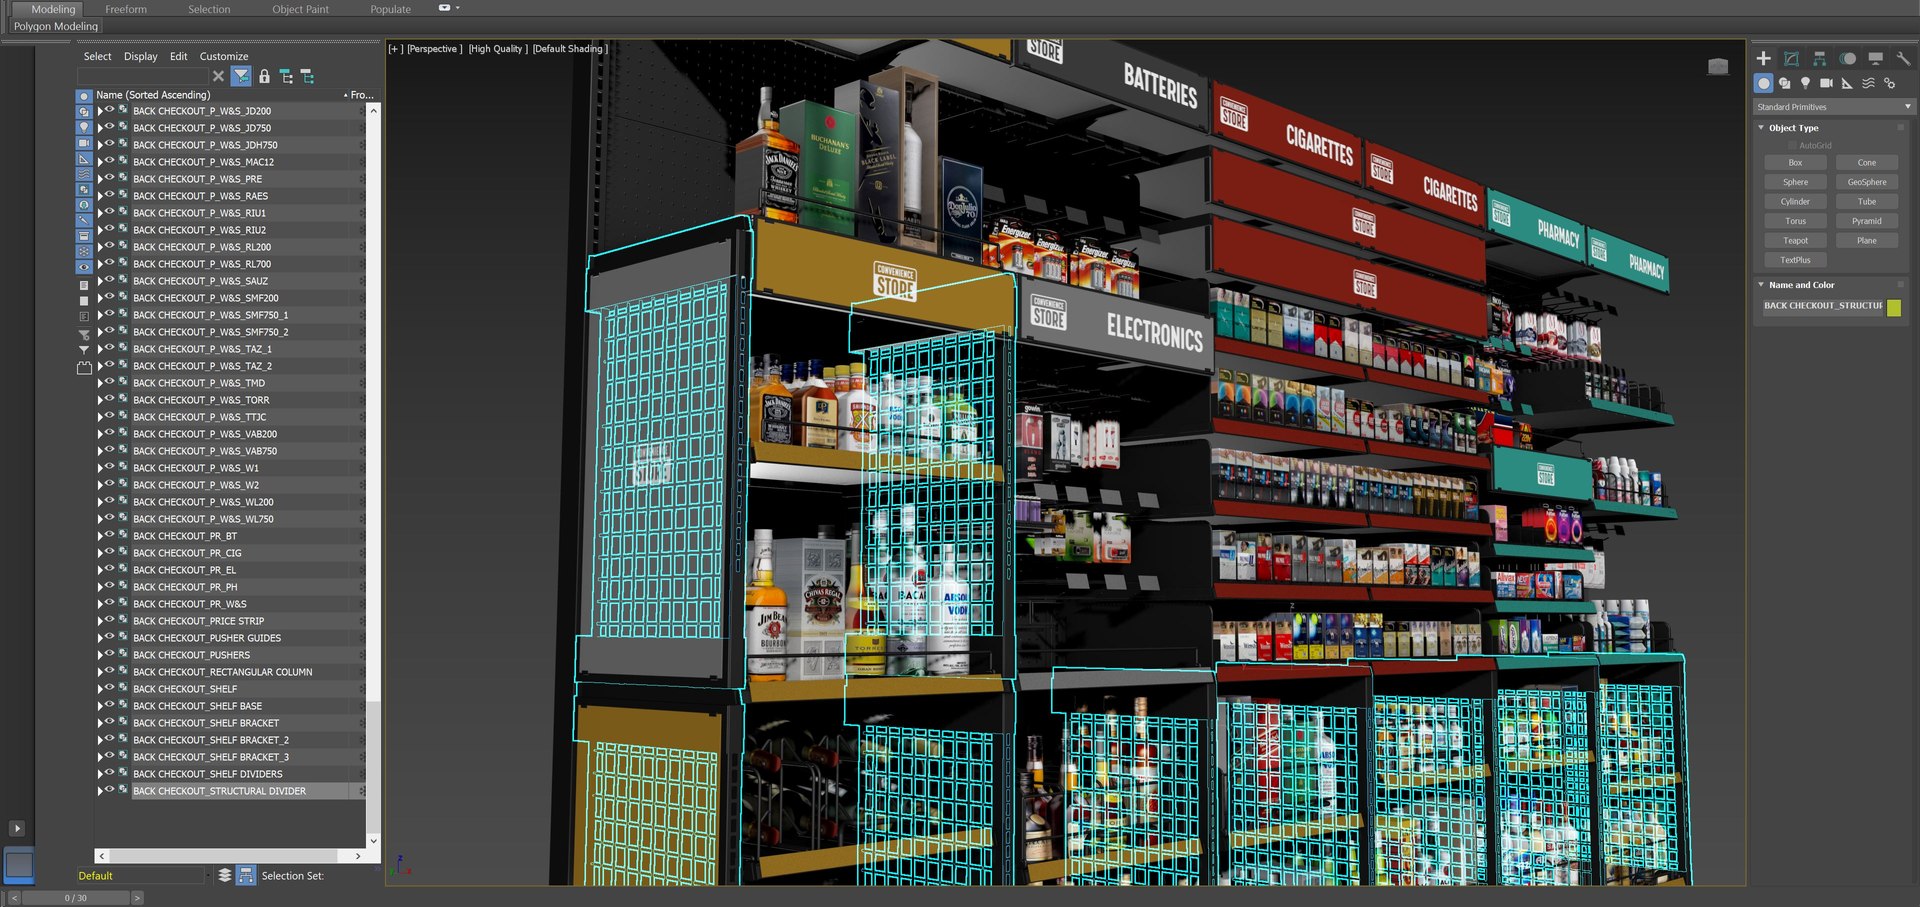The width and height of the screenshot is (1920, 907).
Task: Click the Box primitive button
Action: click(x=1795, y=163)
